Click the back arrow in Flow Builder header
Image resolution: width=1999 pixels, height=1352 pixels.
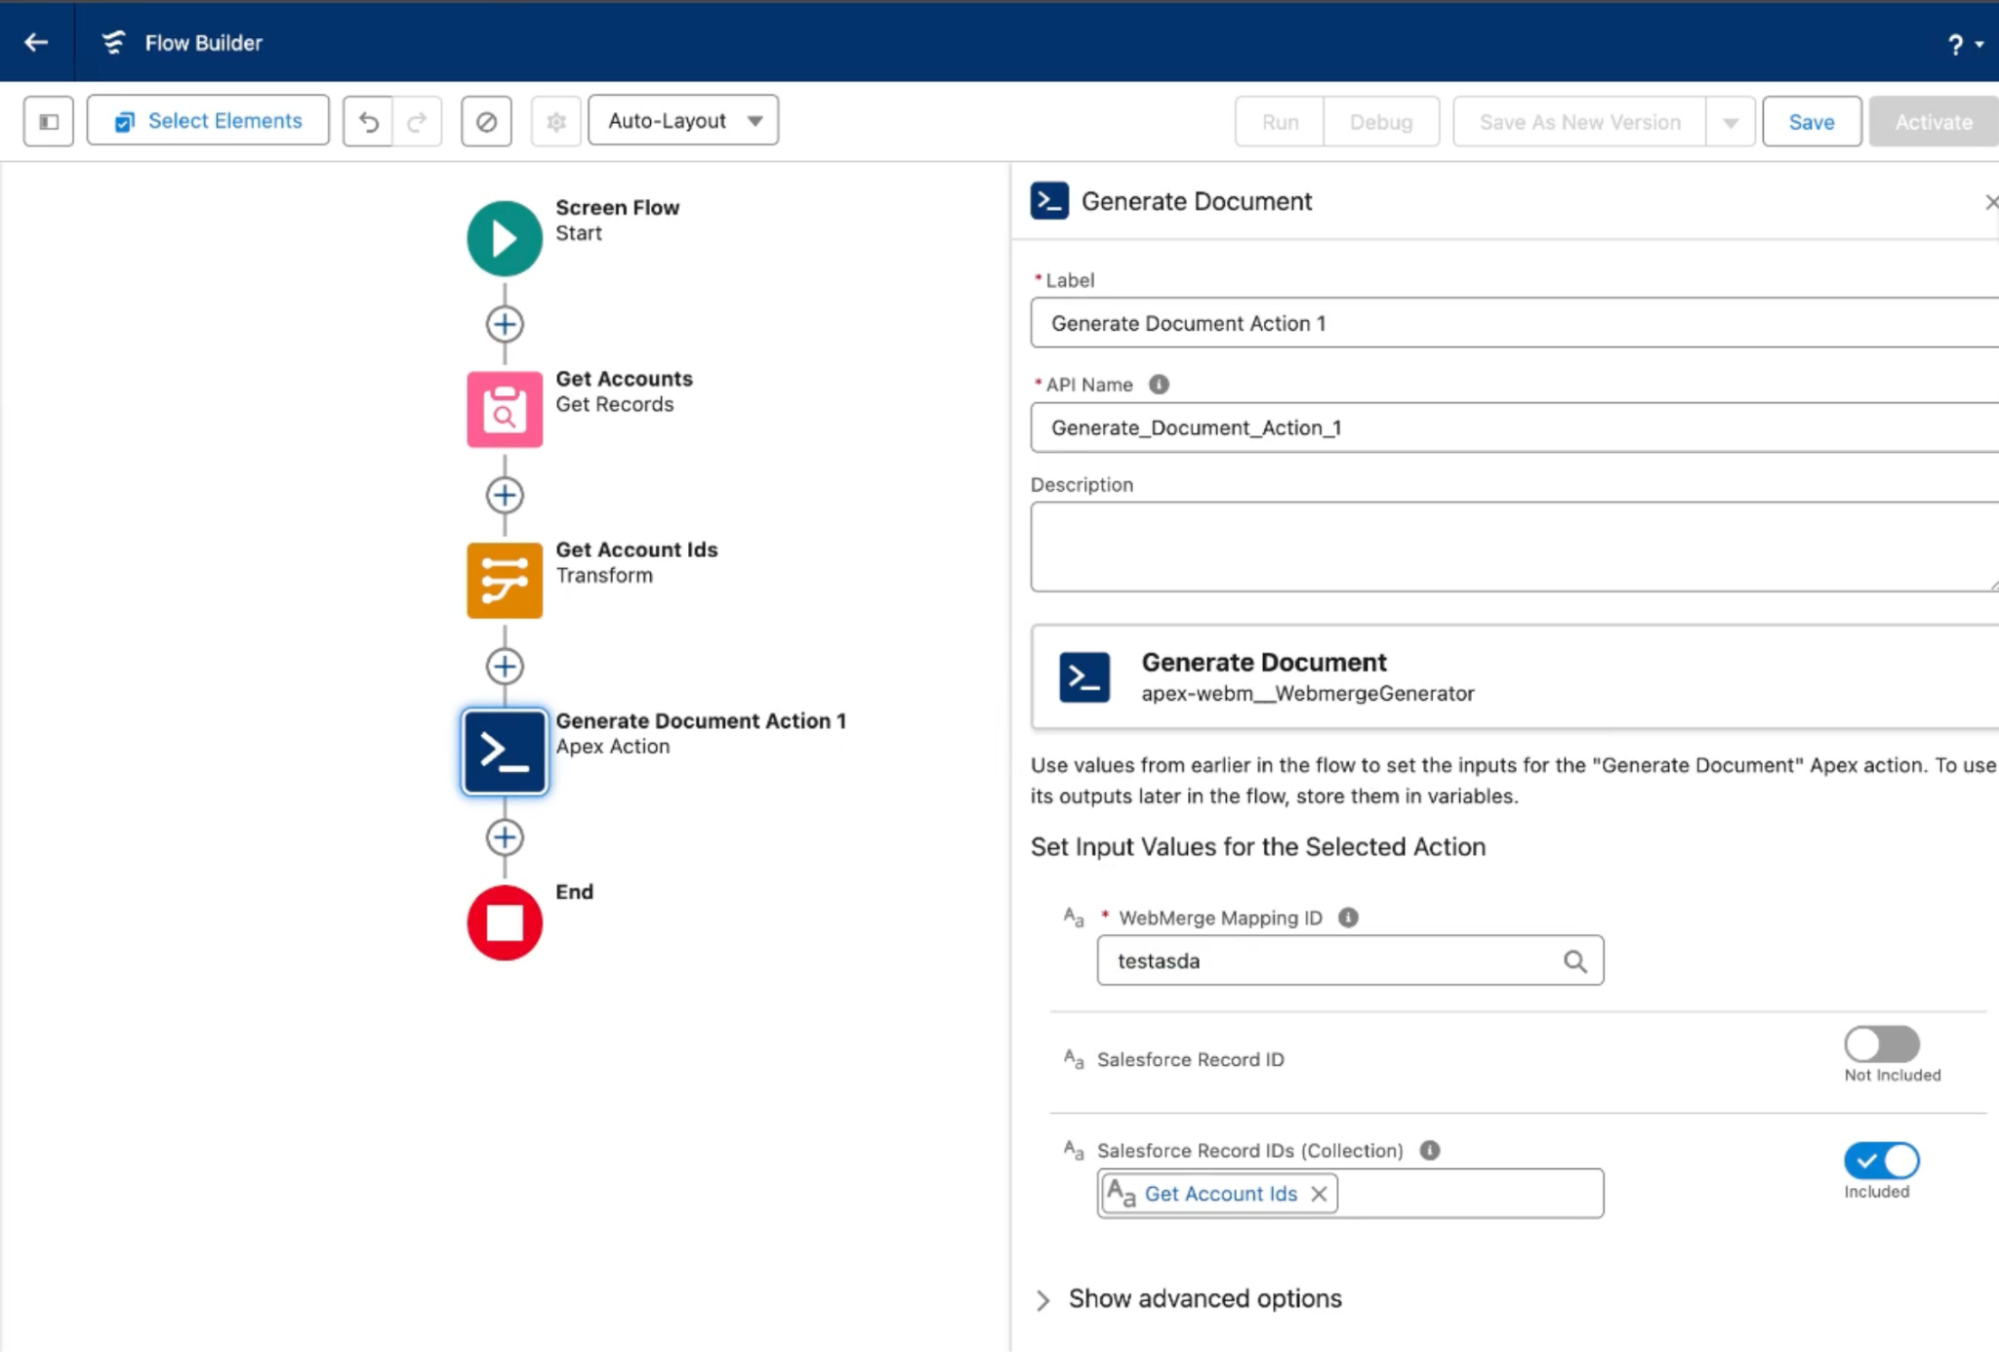(37, 42)
